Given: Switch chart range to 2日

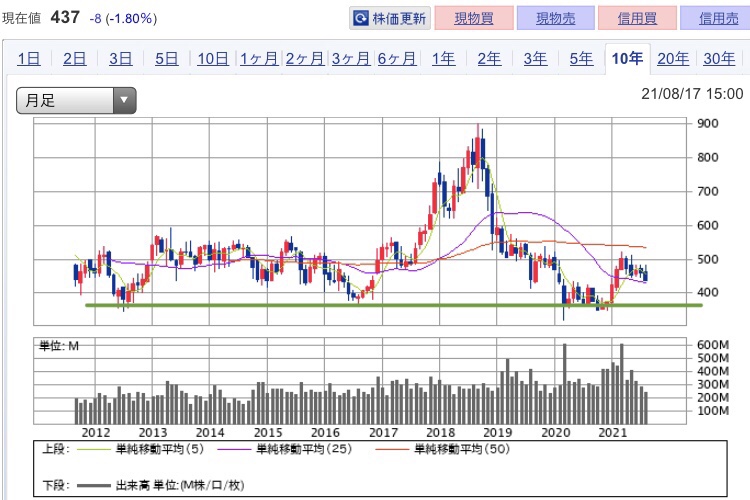Looking at the screenshot, I should (75, 59).
